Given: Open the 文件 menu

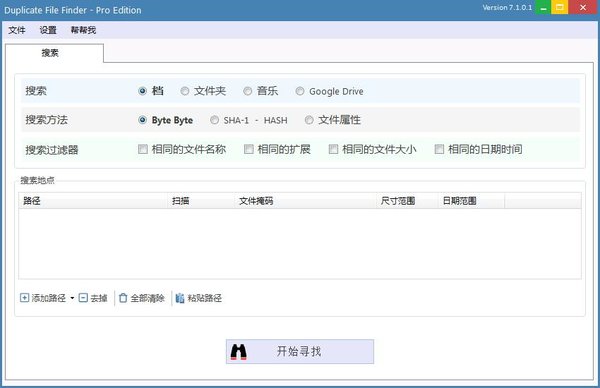Looking at the screenshot, I should click(17, 30).
